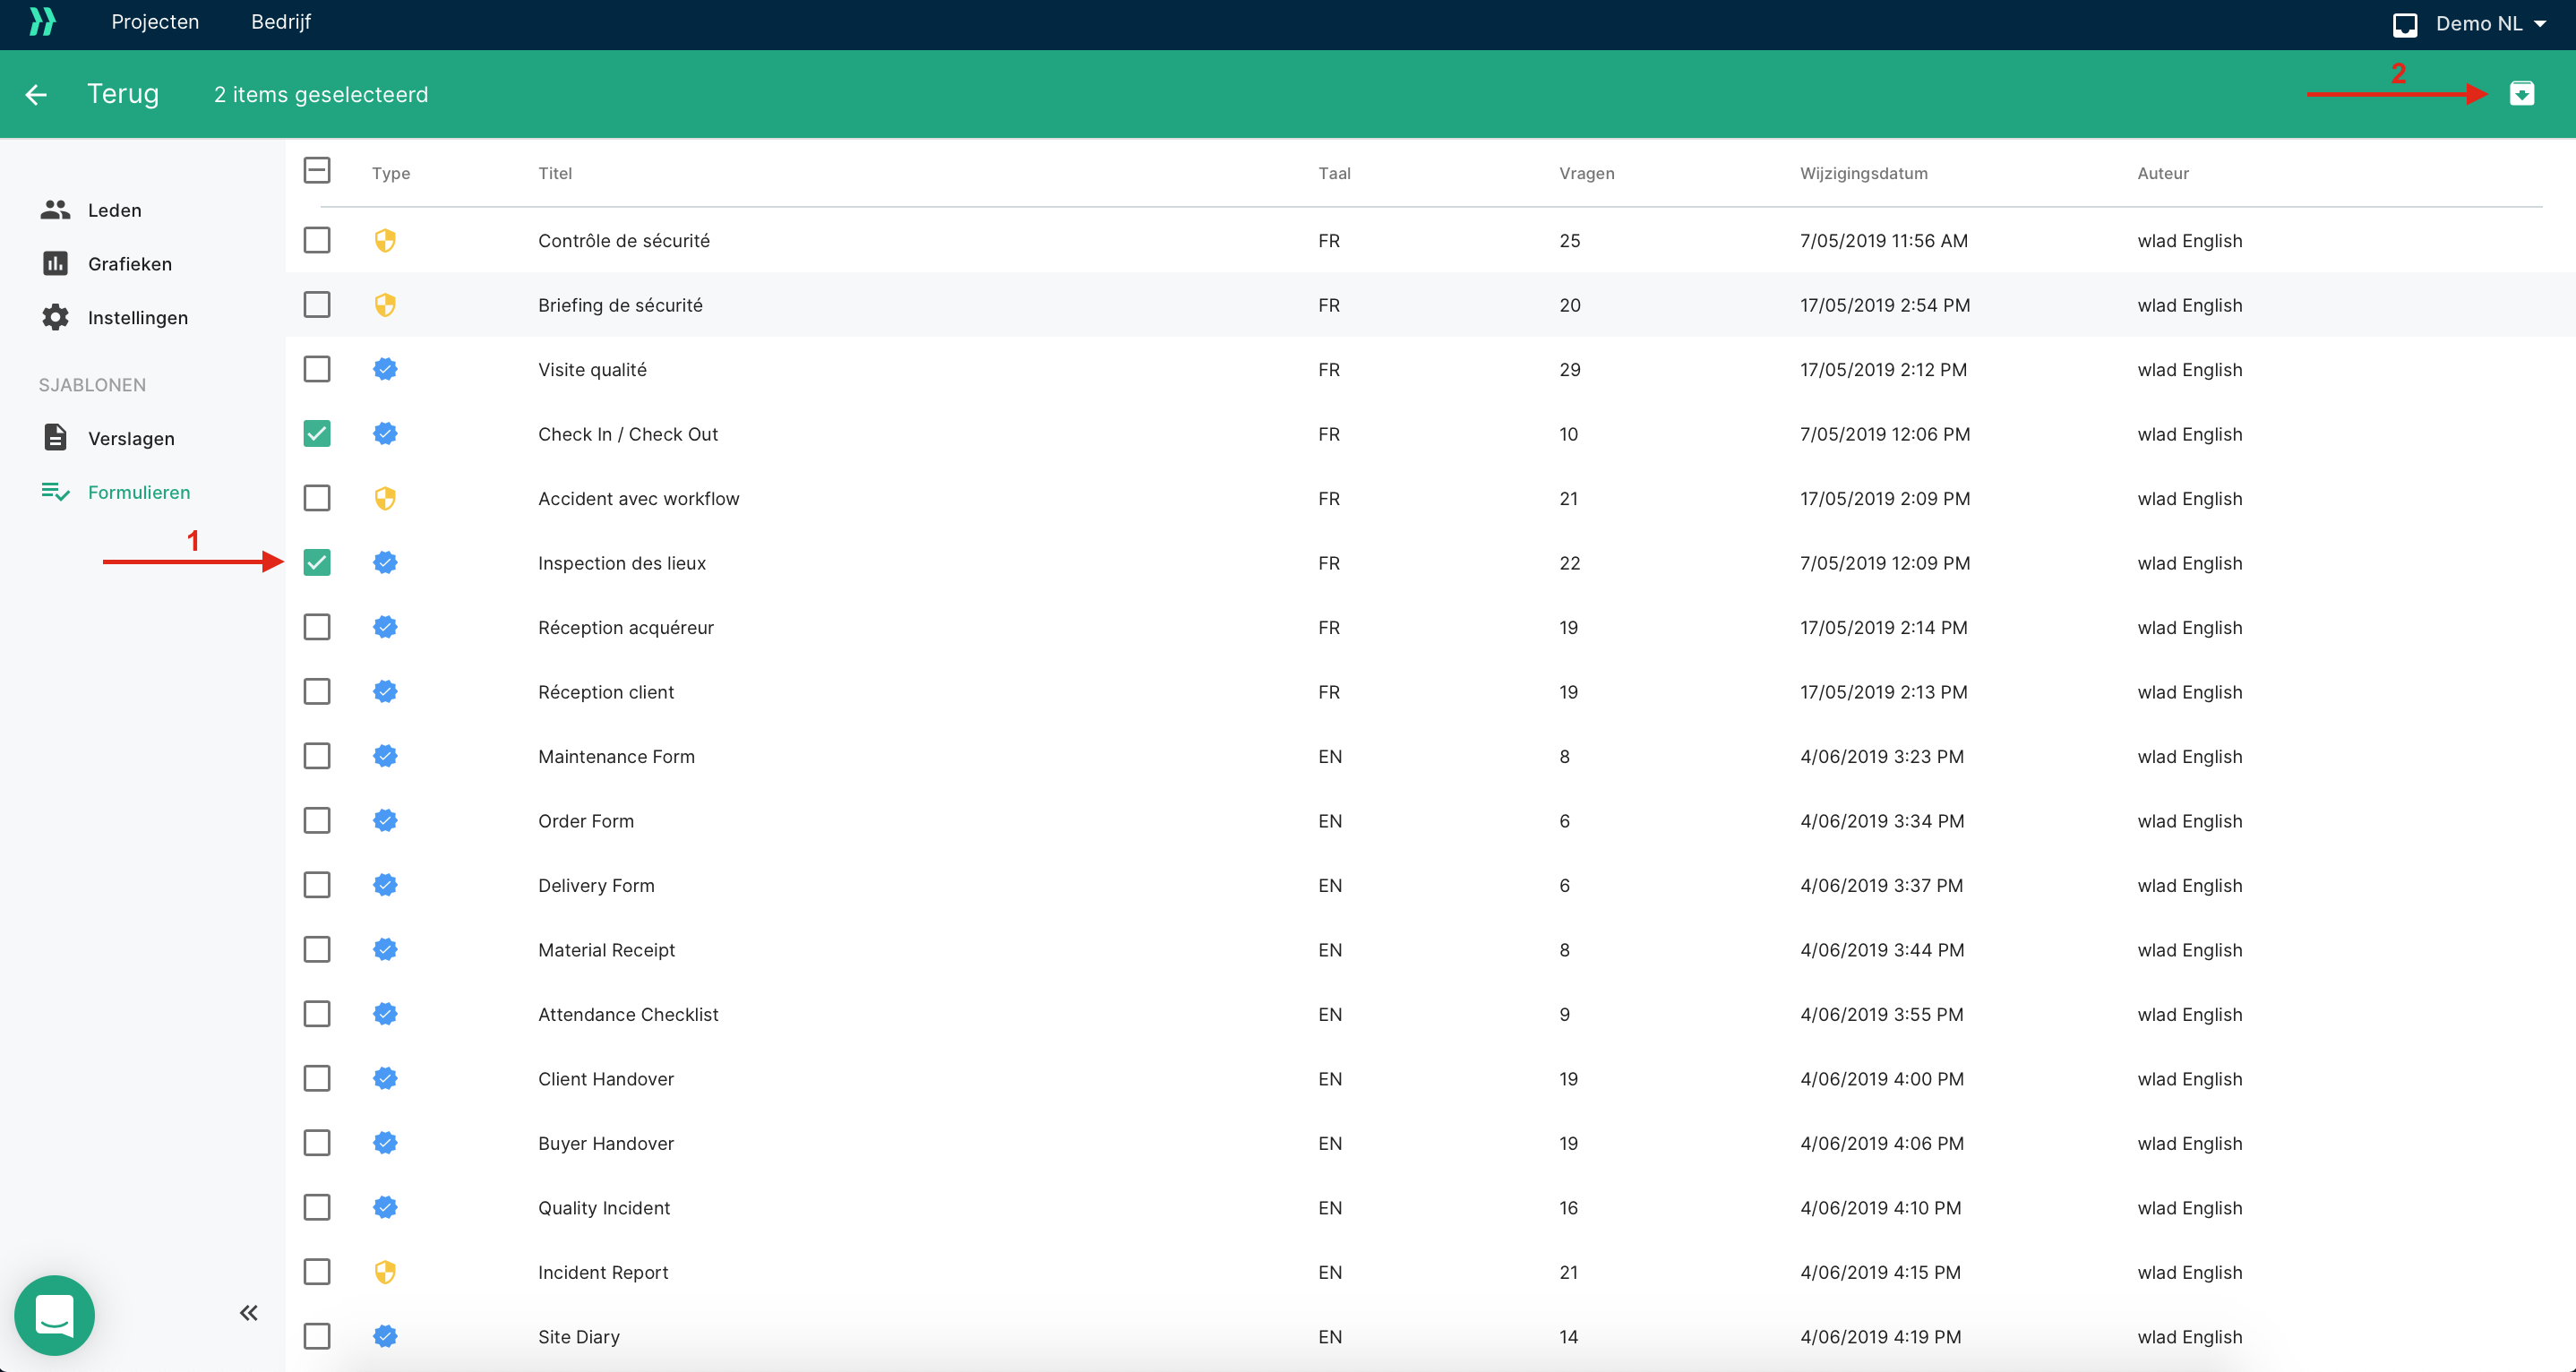Open the Quality Incident form title
The width and height of the screenshot is (2576, 1372).
click(604, 1208)
